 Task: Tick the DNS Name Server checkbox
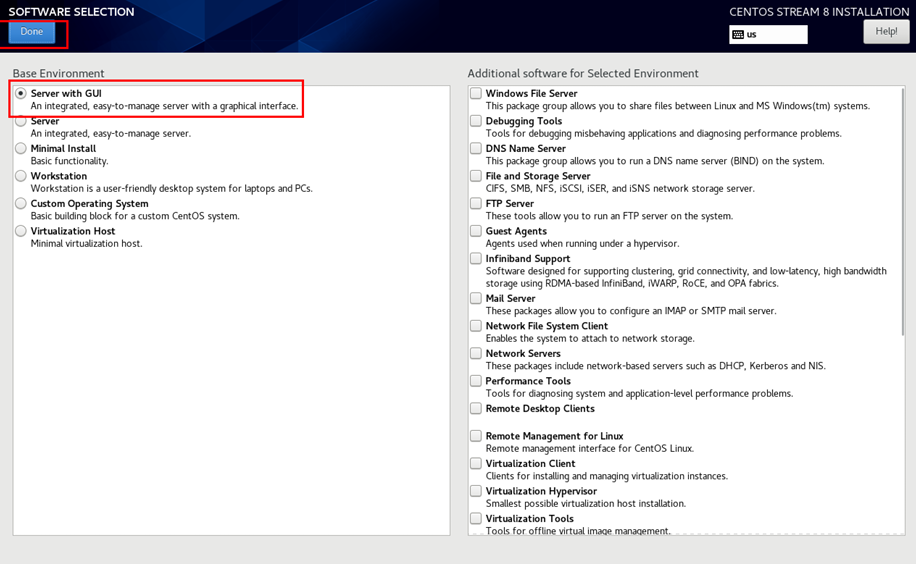pos(476,148)
